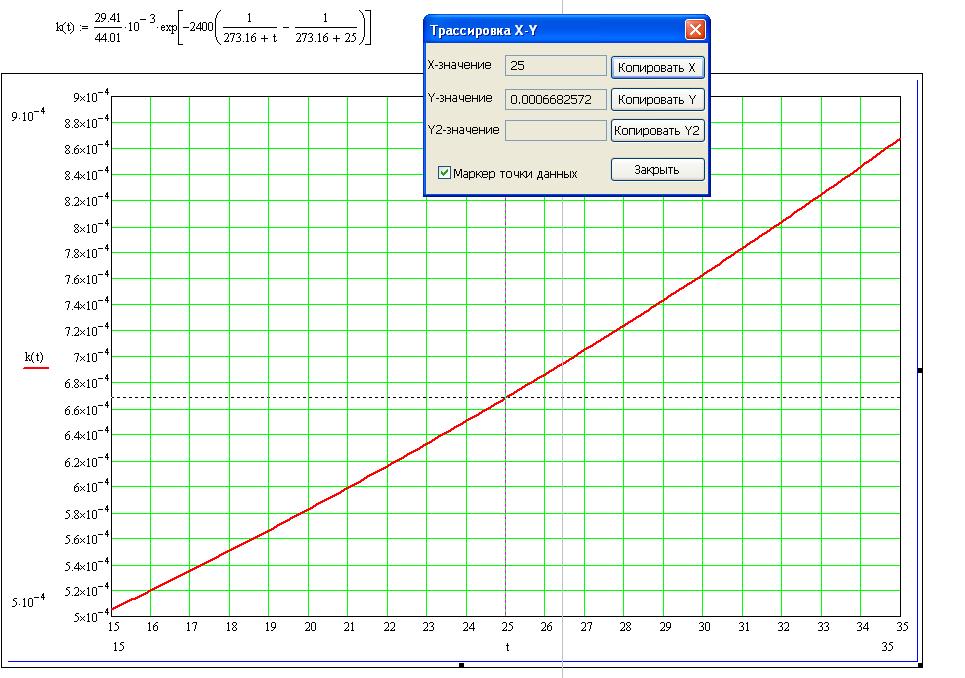Click the trace crosshair intersection on the red curve

[x=505, y=397]
